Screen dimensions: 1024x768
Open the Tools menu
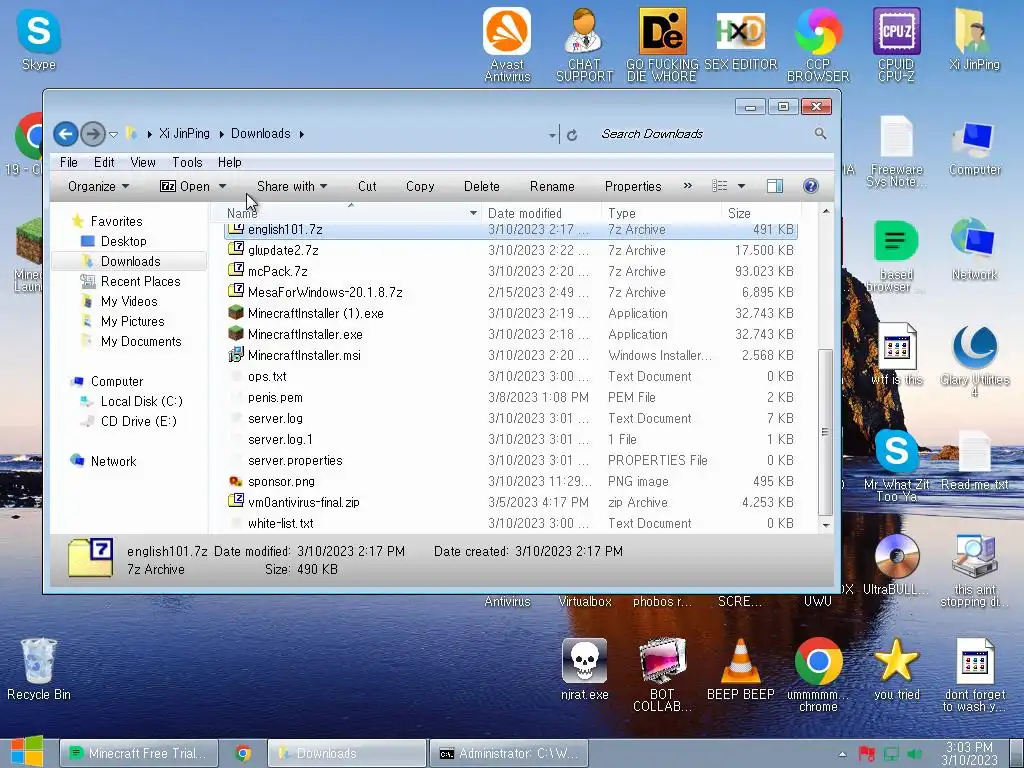[x=187, y=162]
